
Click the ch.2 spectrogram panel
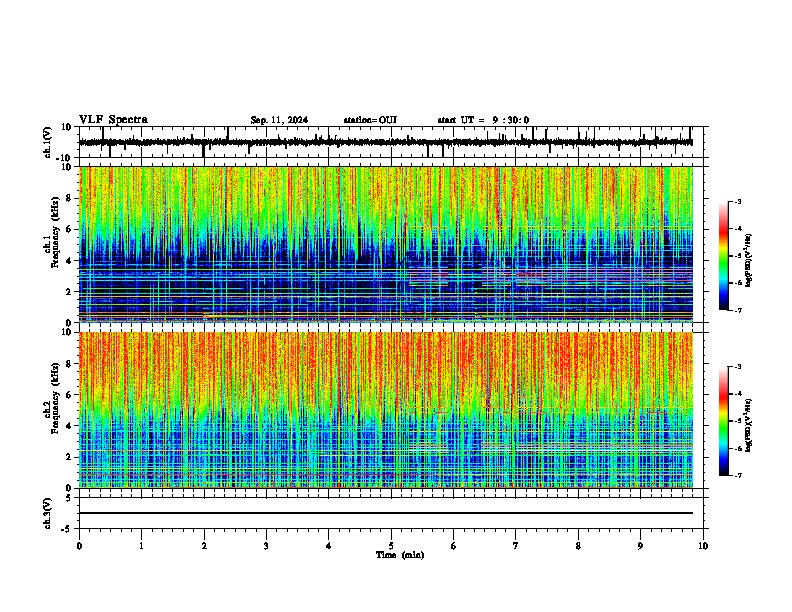click(386, 410)
